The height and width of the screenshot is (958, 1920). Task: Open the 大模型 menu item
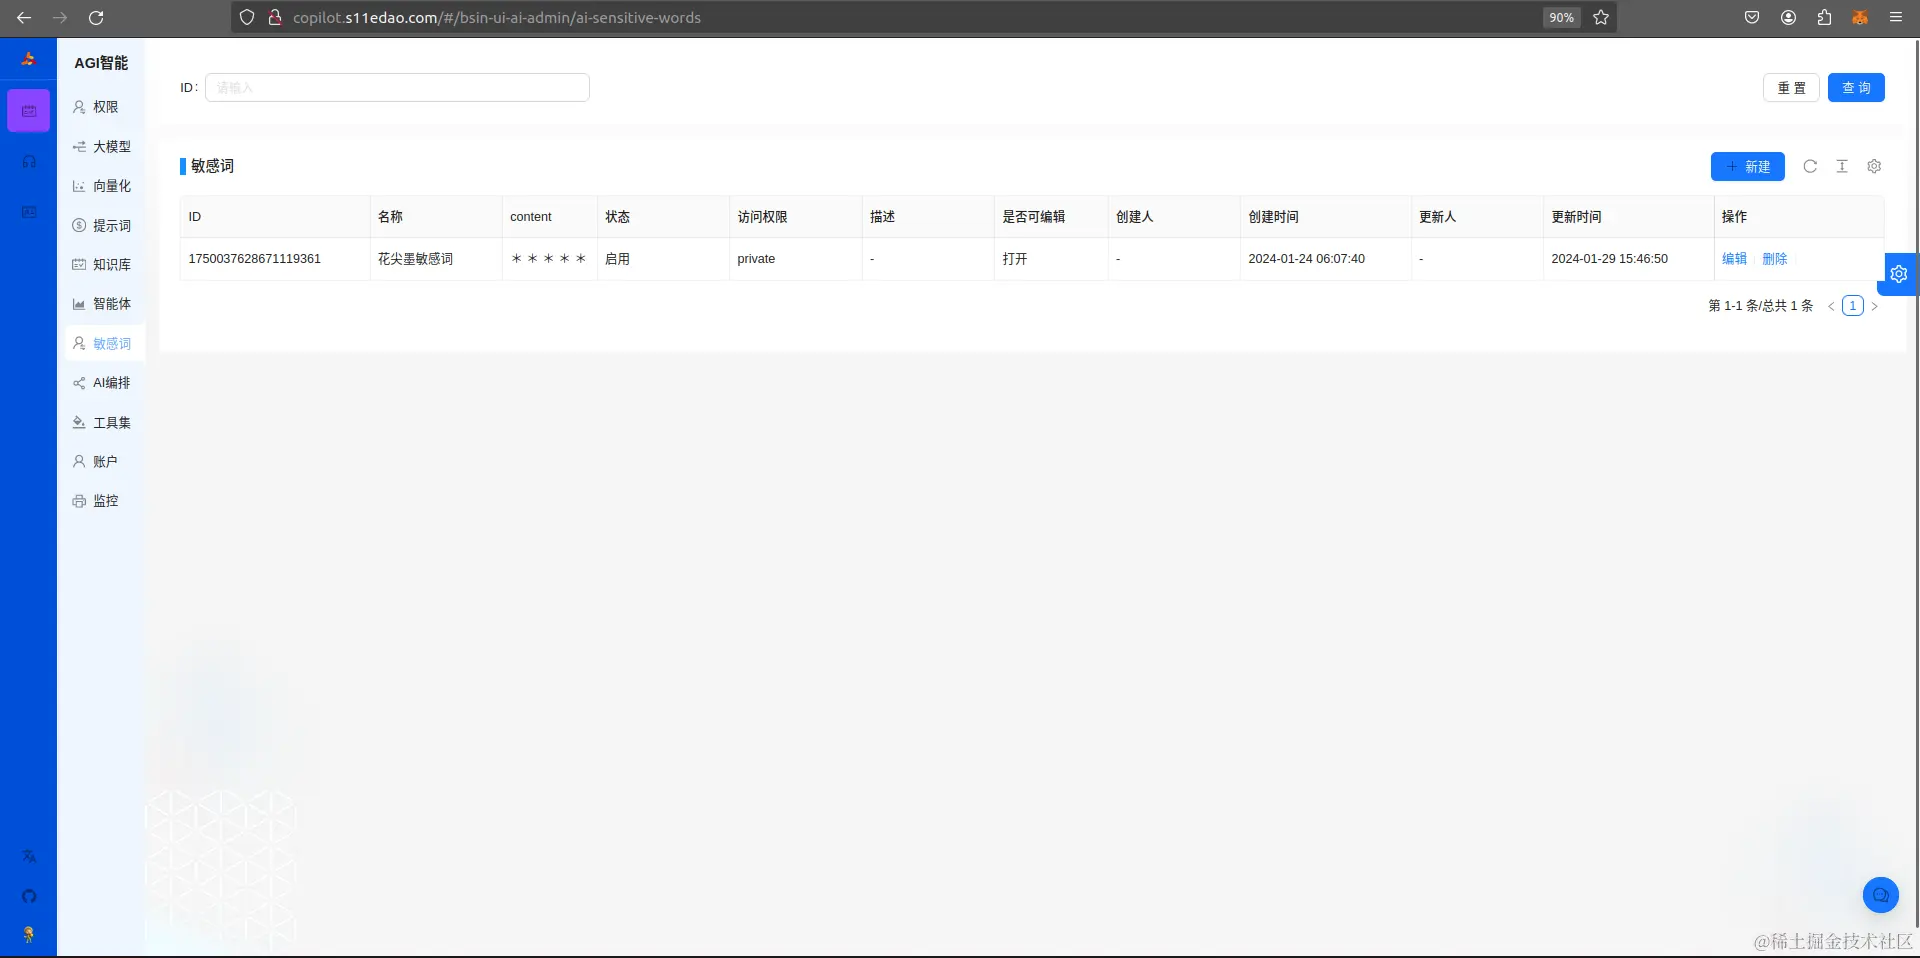[x=105, y=147]
